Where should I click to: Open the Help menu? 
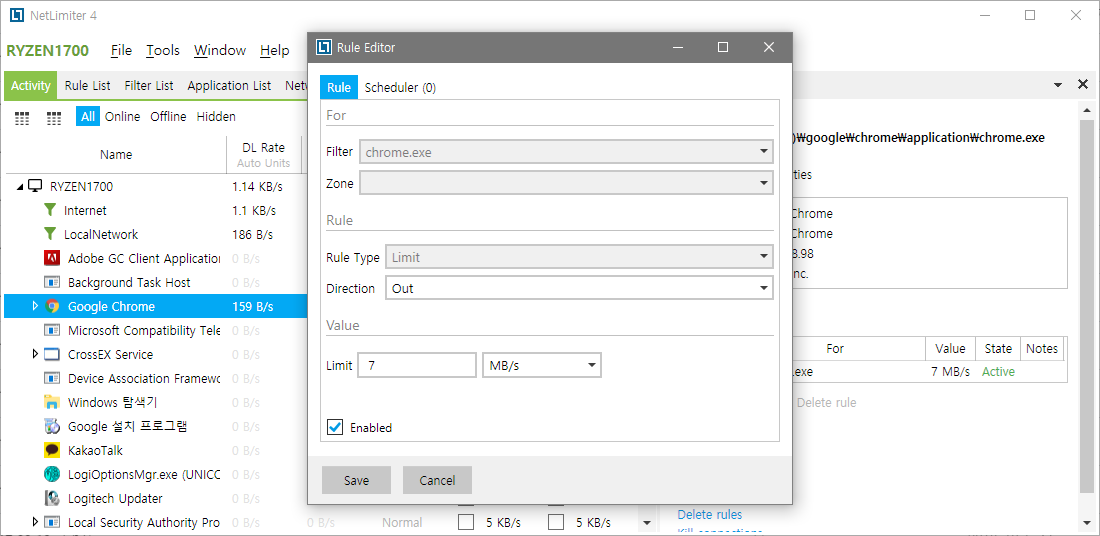pos(274,51)
